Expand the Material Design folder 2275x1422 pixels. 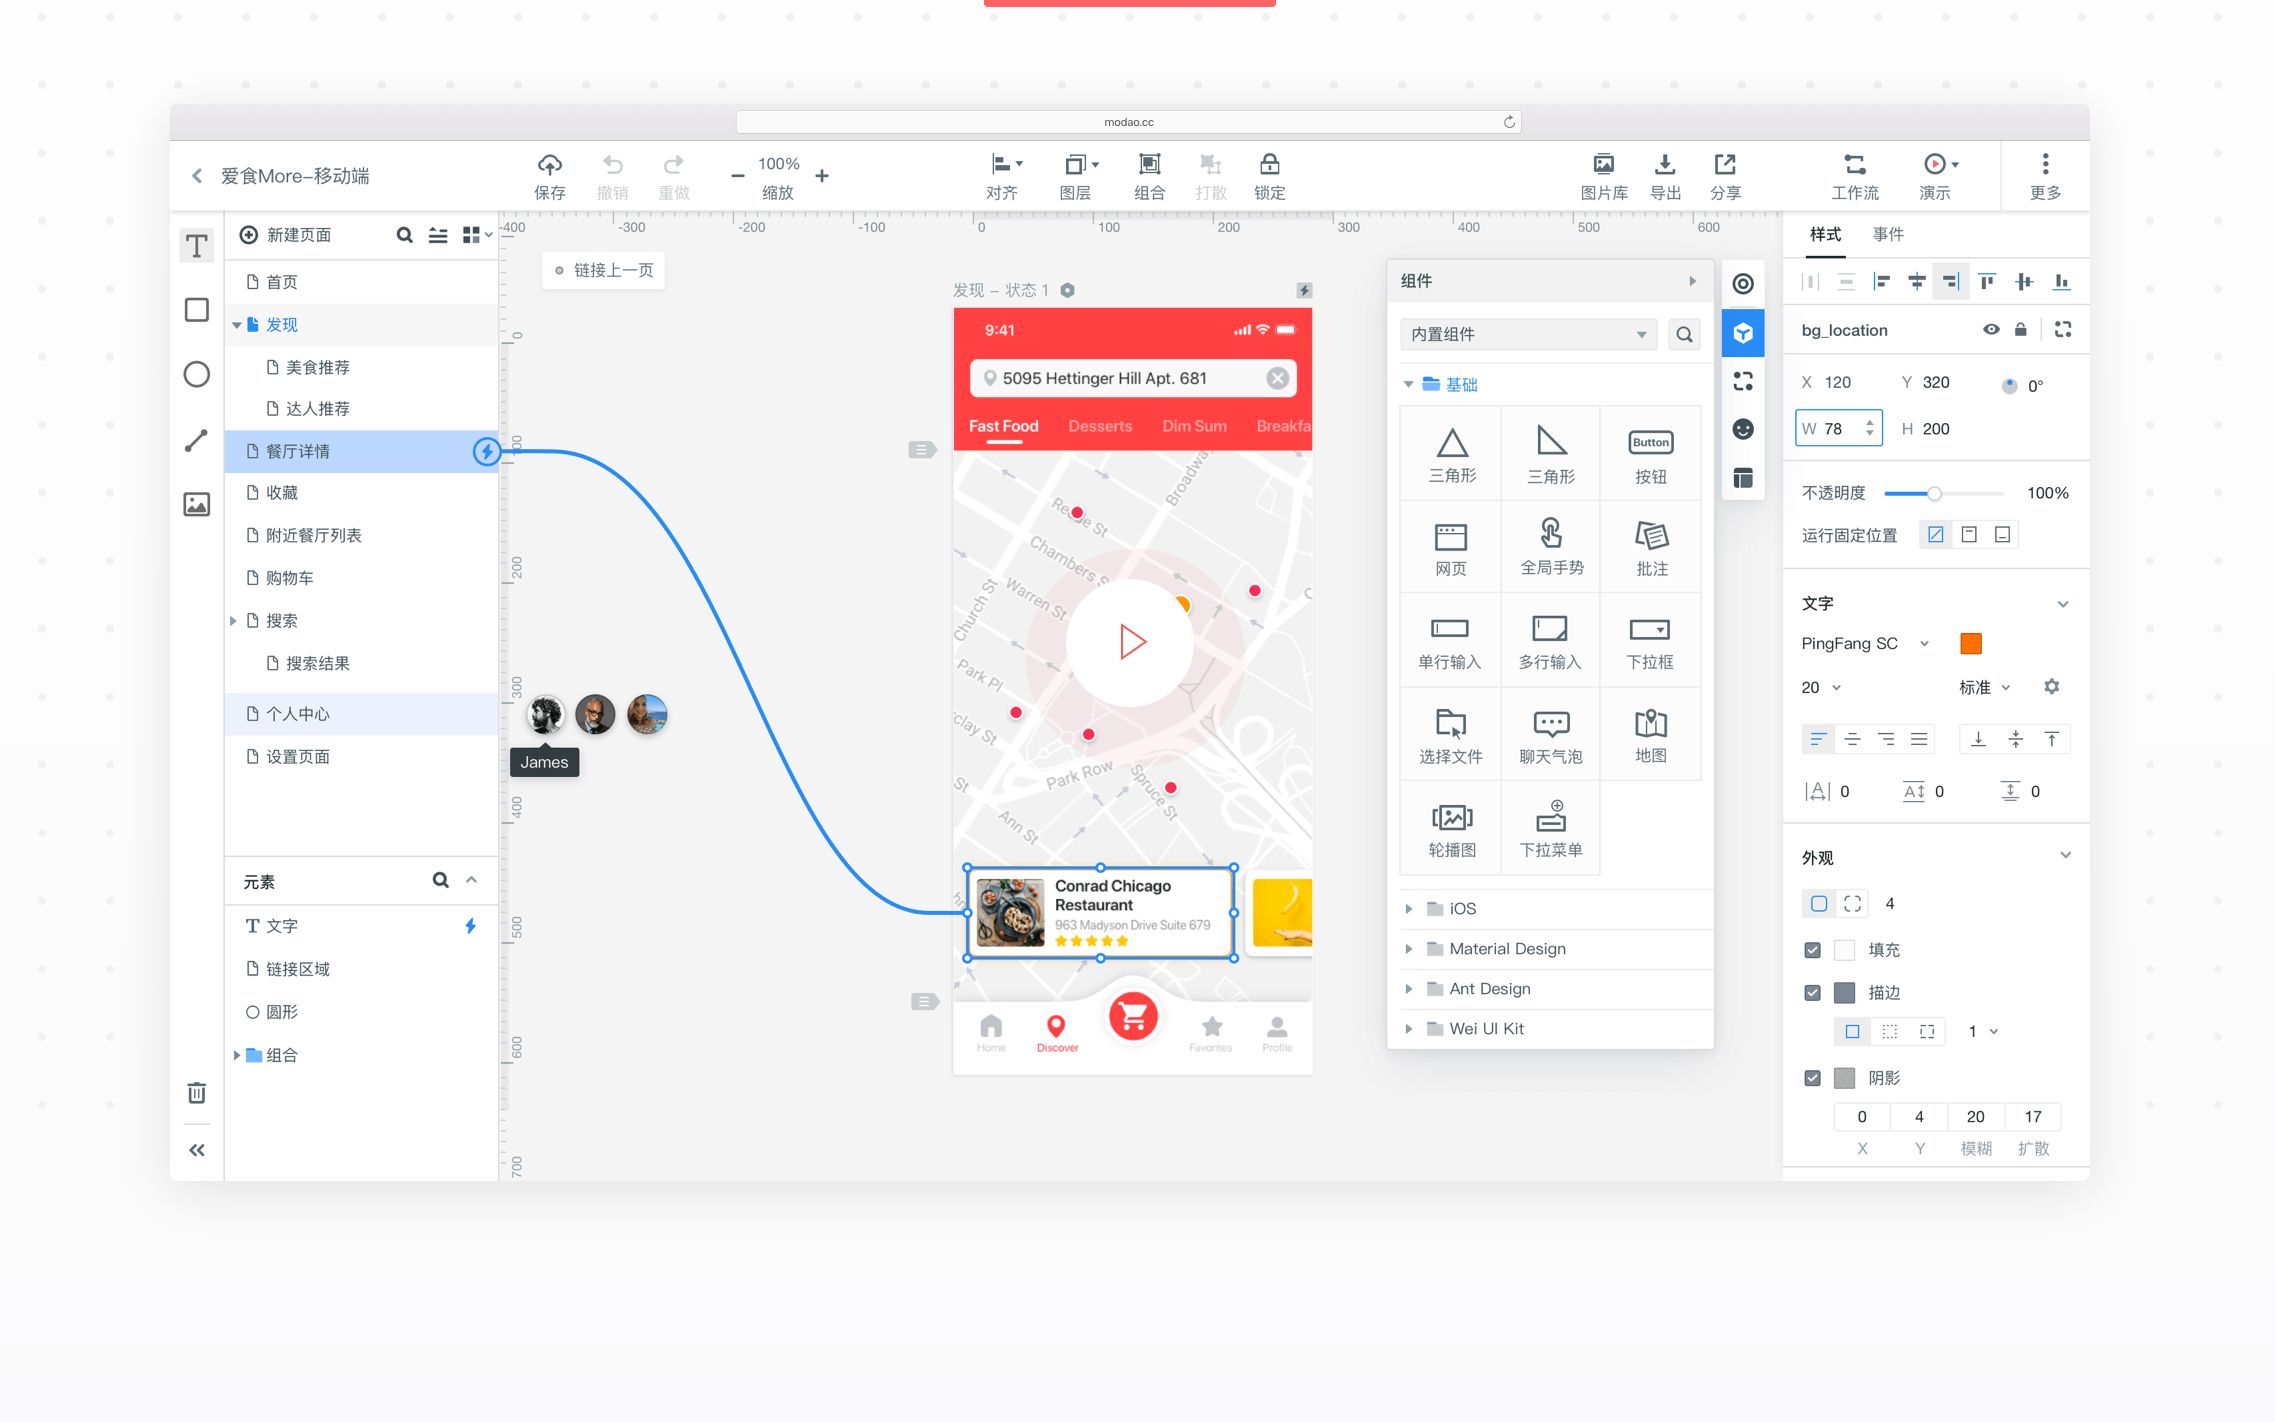tap(1507, 949)
